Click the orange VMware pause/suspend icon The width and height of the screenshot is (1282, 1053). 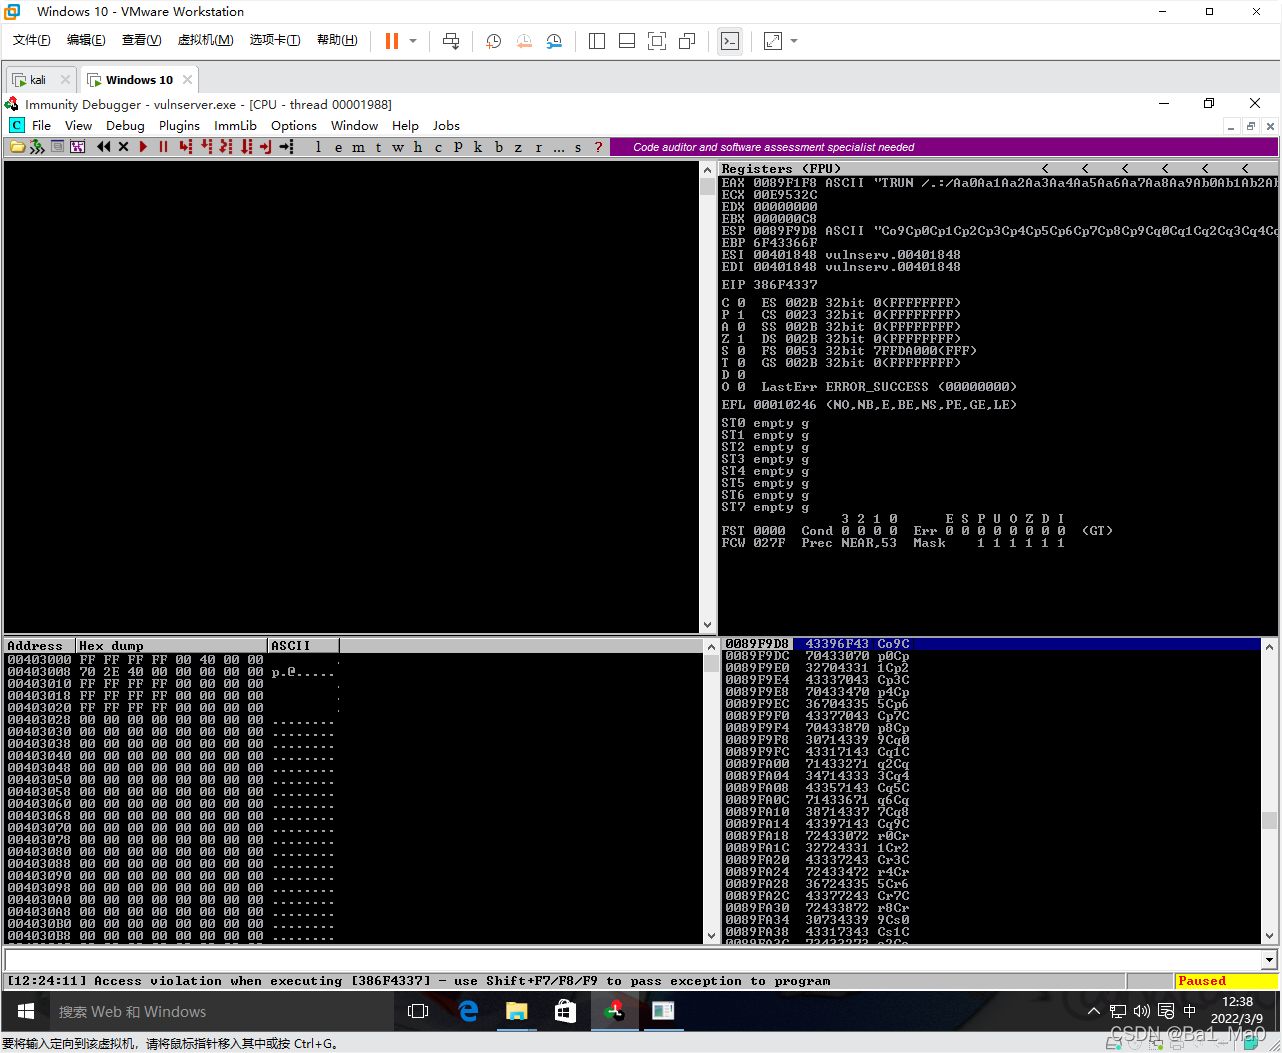[391, 41]
